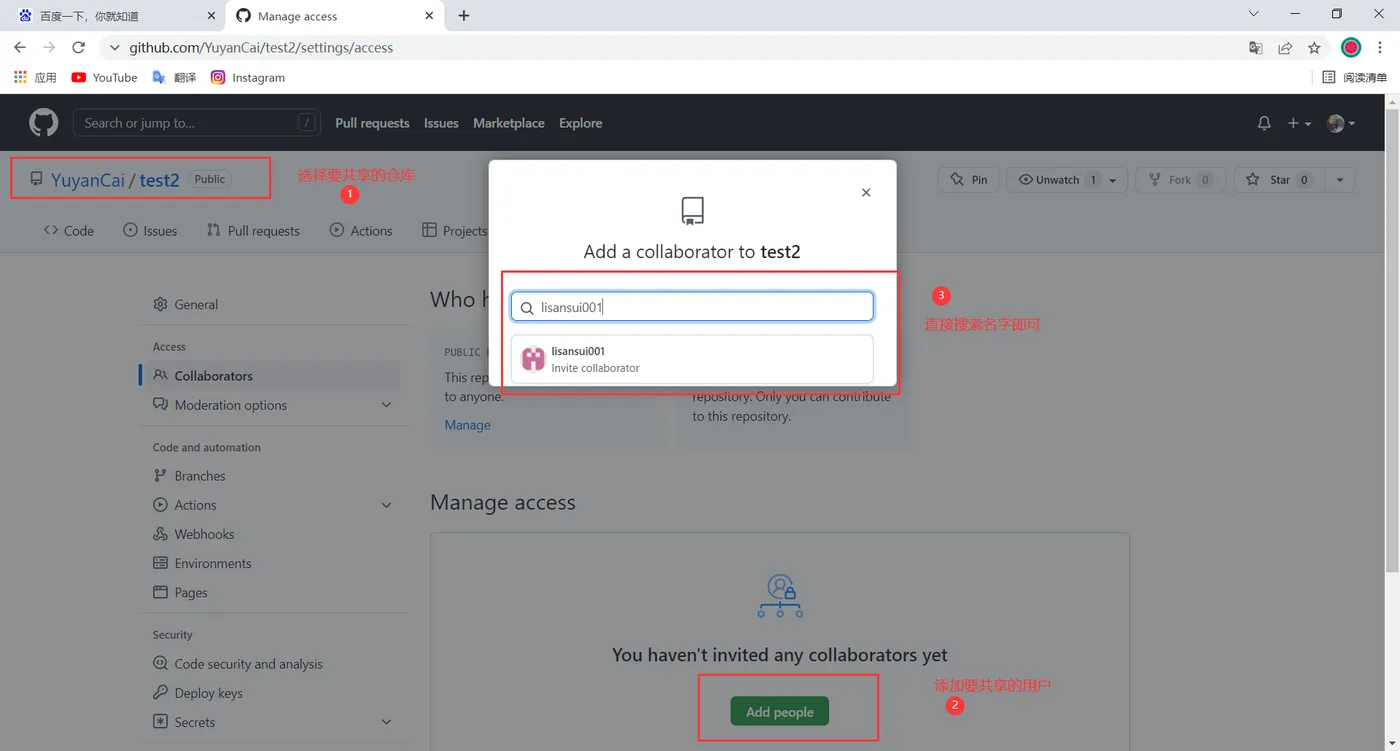Click the browser address bar URL
The width and height of the screenshot is (1400, 751).
coord(261,47)
